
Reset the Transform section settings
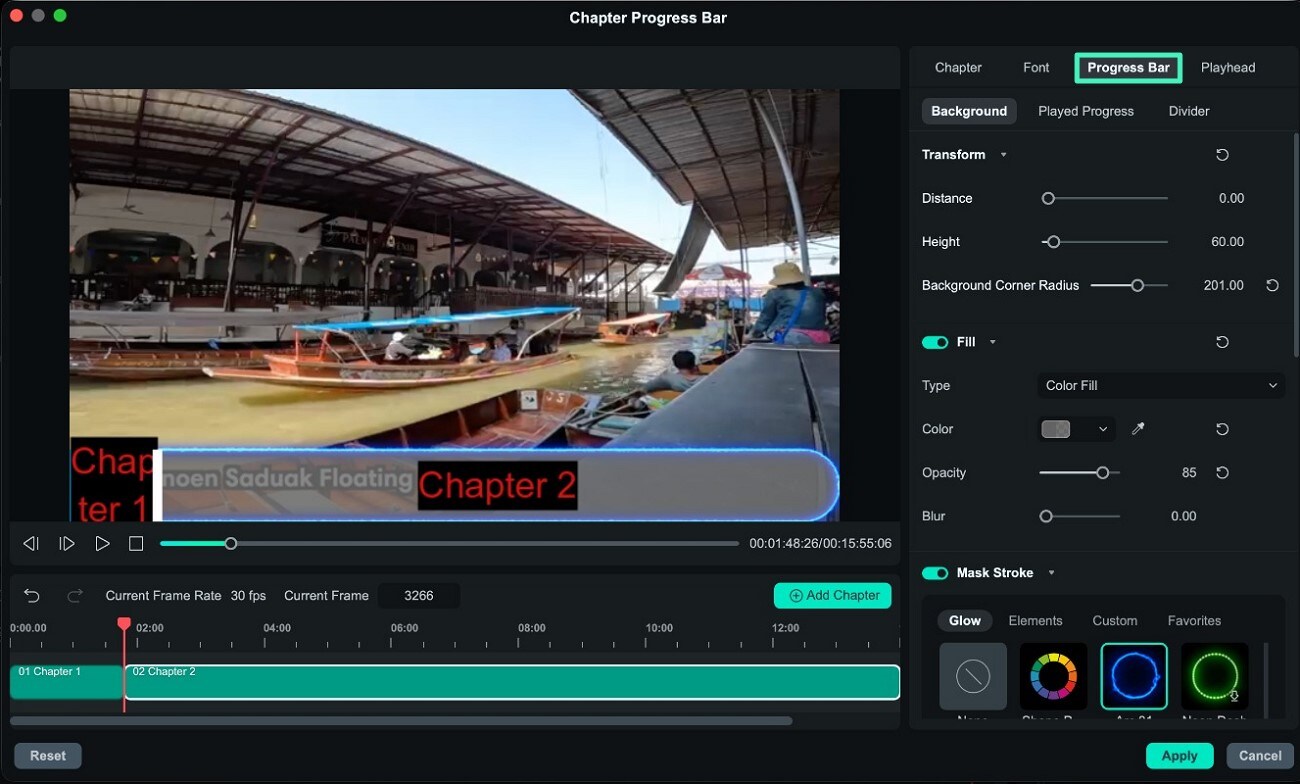(x=1222, y=155)
